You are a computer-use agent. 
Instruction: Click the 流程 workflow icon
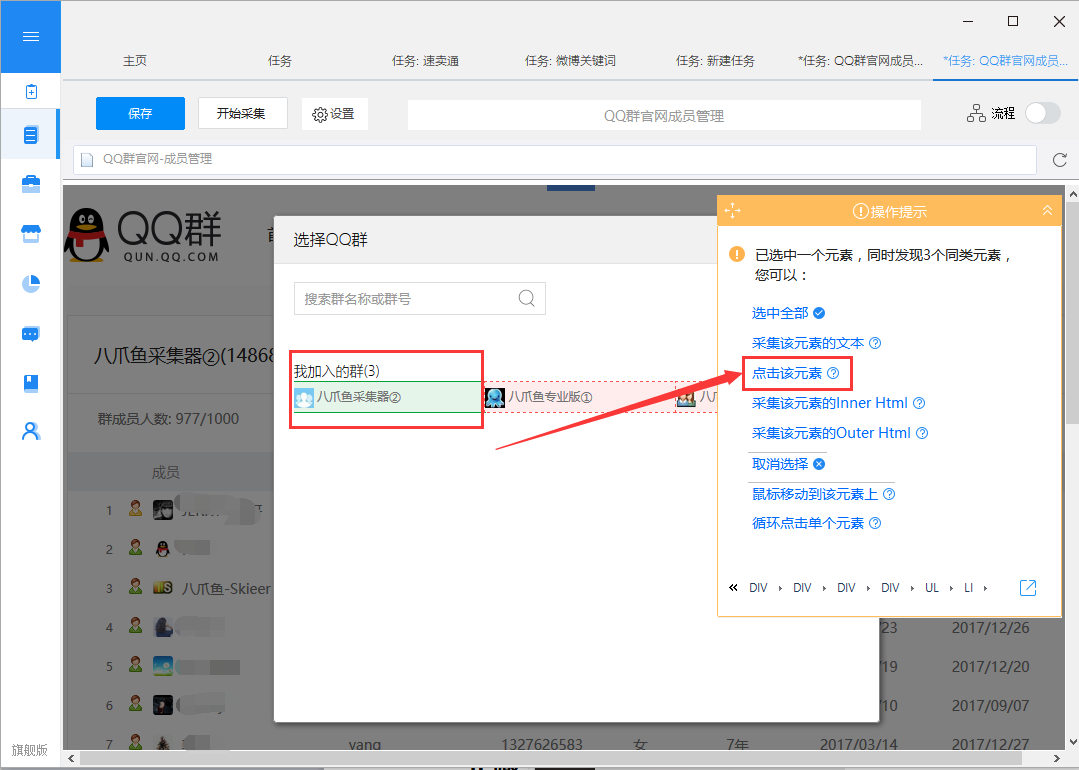tap(976, 114)
